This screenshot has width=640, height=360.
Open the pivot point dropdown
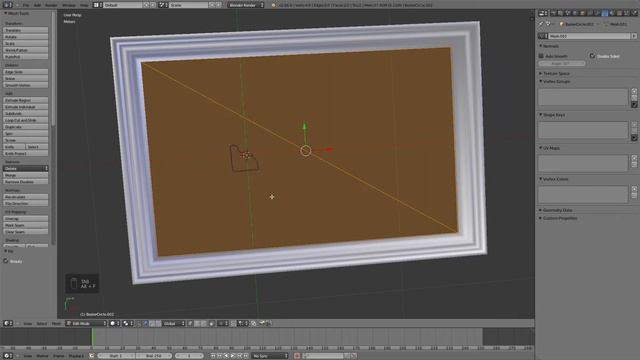(x=128, y=323)
